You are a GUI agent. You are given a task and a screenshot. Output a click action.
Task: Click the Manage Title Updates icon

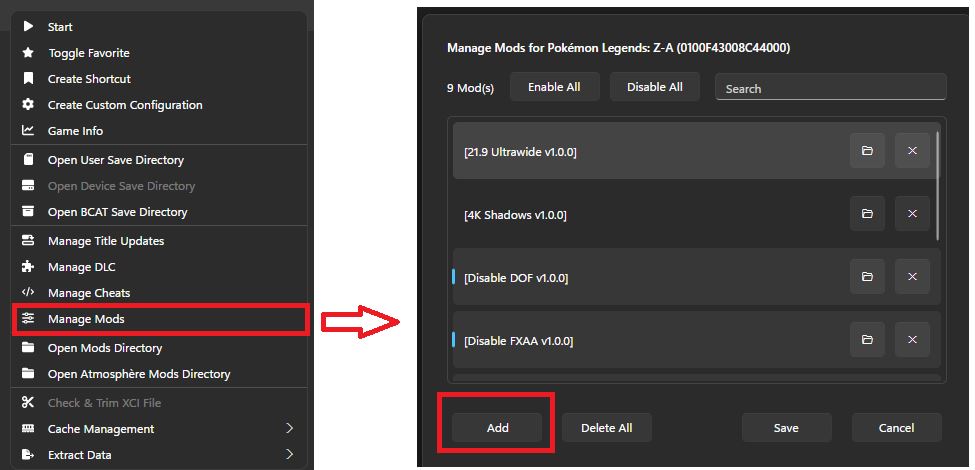[x=28, y=241]
